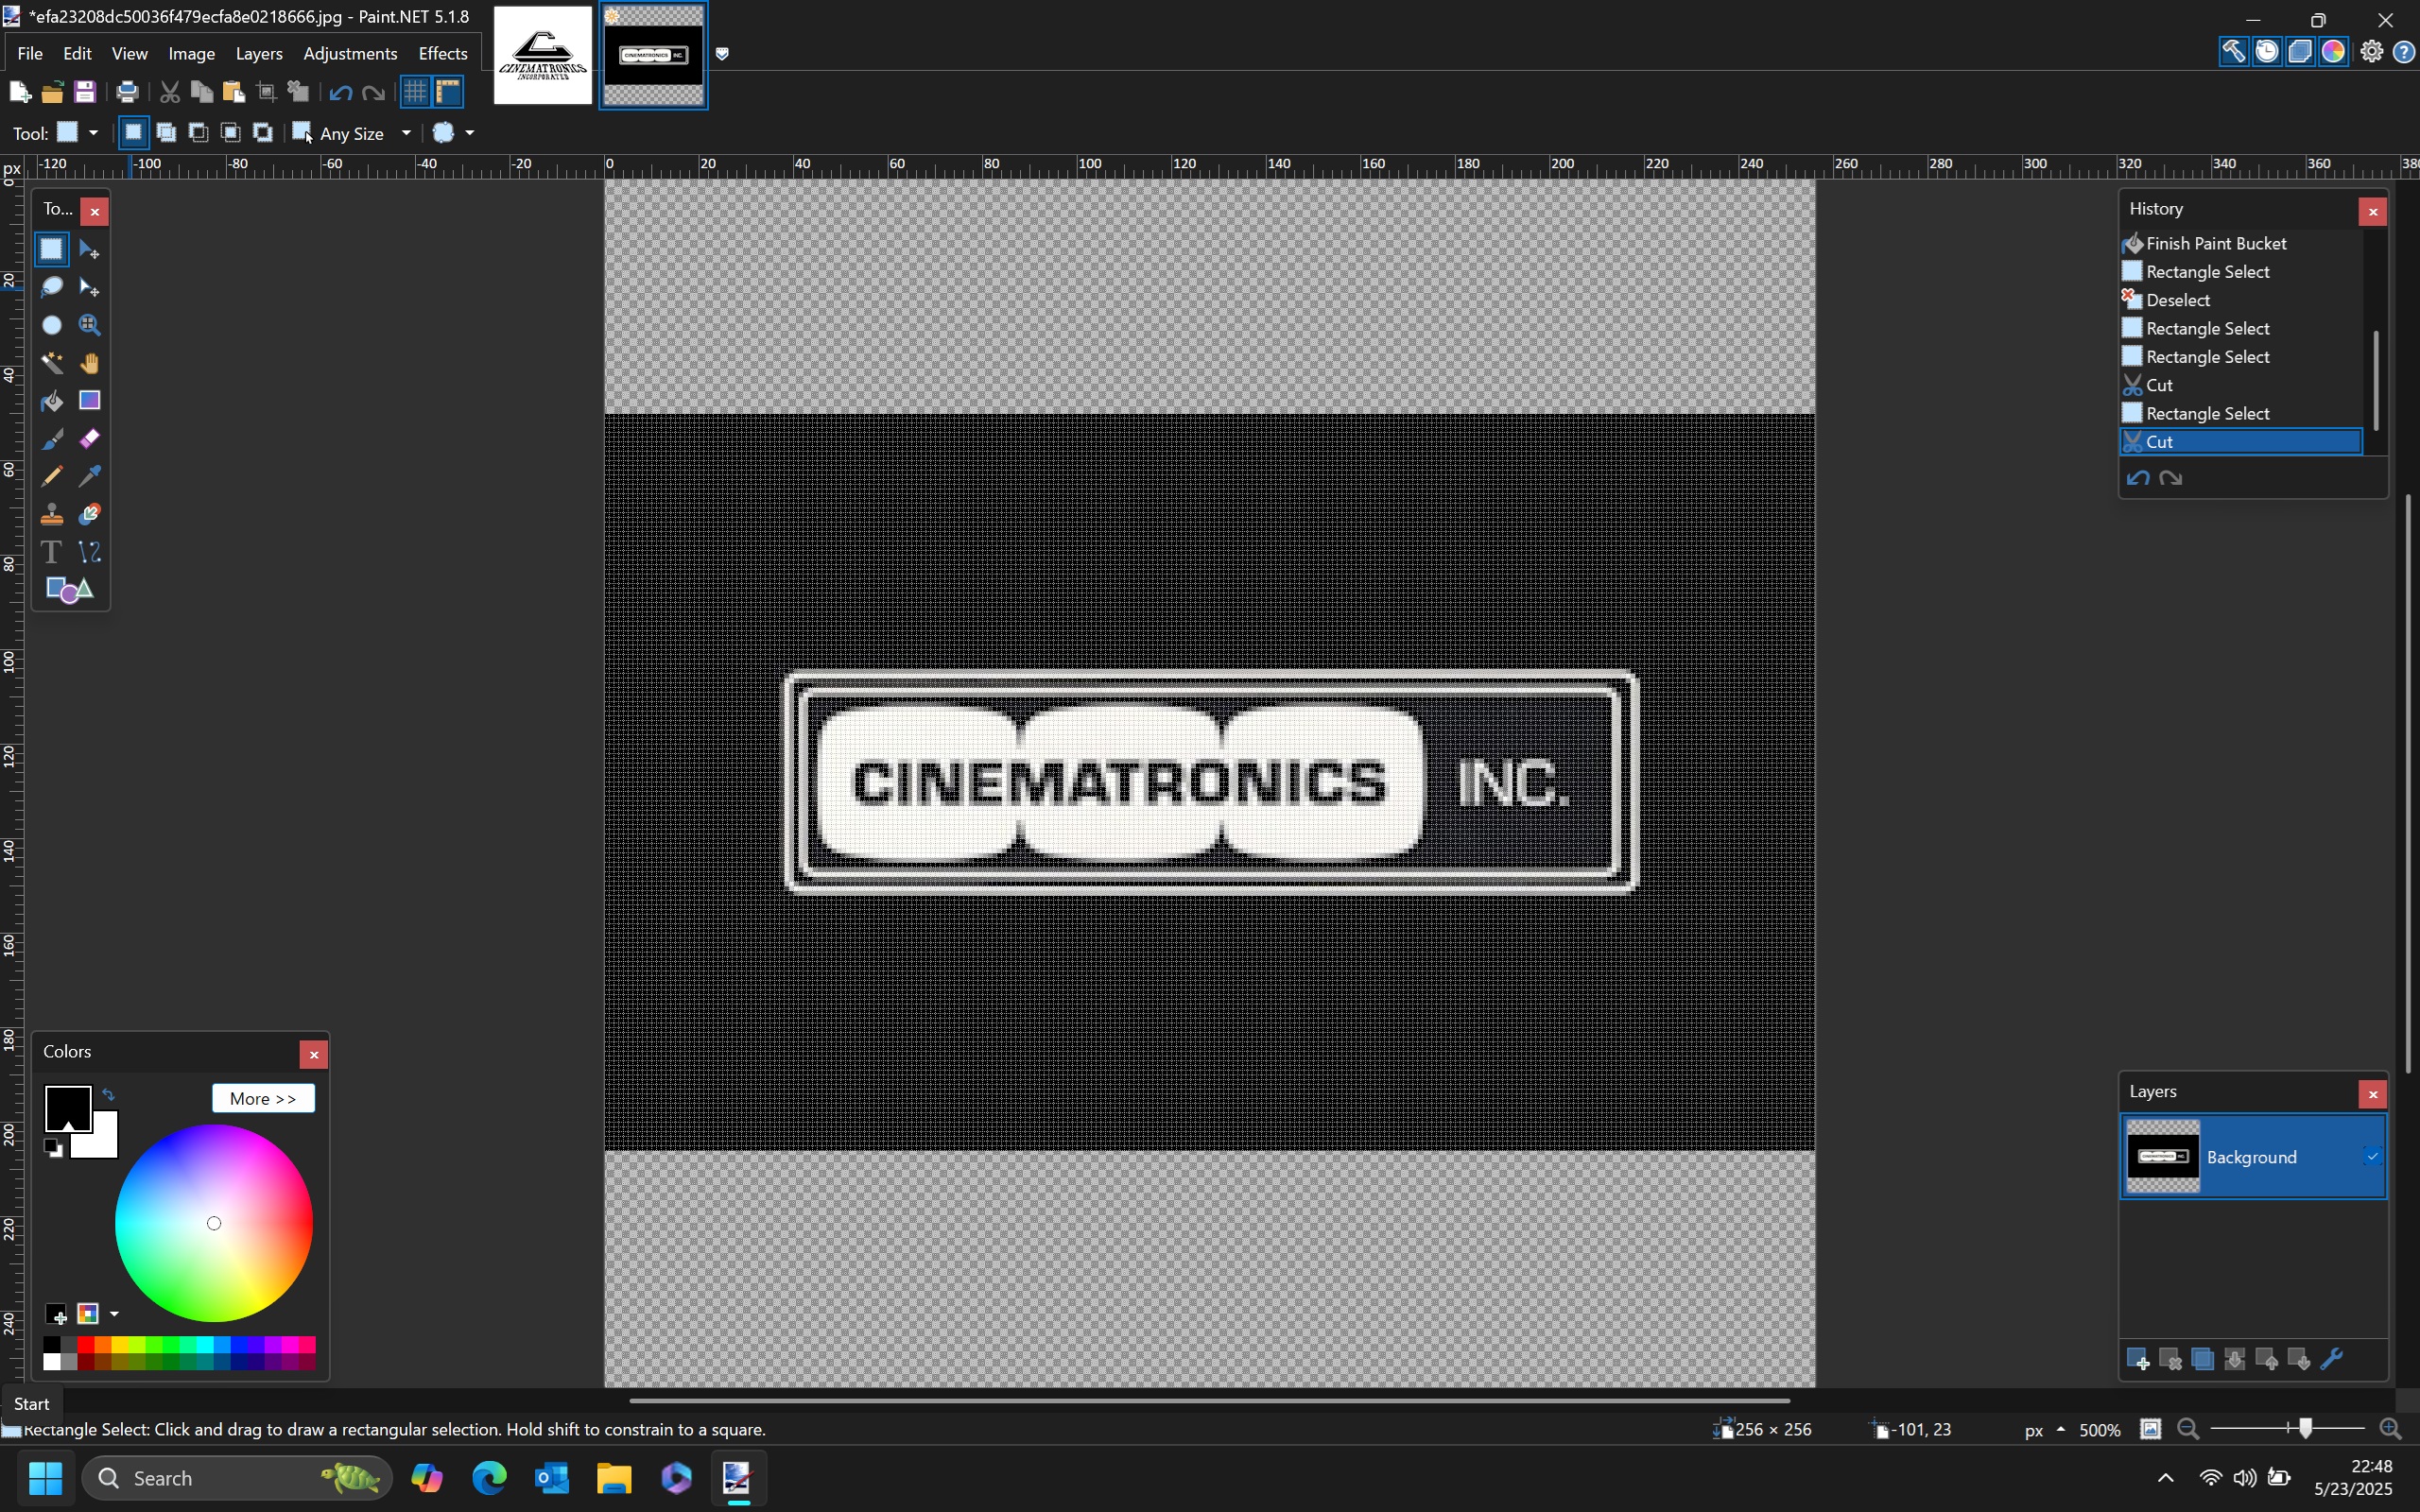
Task: Click red swatch in the palette
Action: coord(86,1345)
